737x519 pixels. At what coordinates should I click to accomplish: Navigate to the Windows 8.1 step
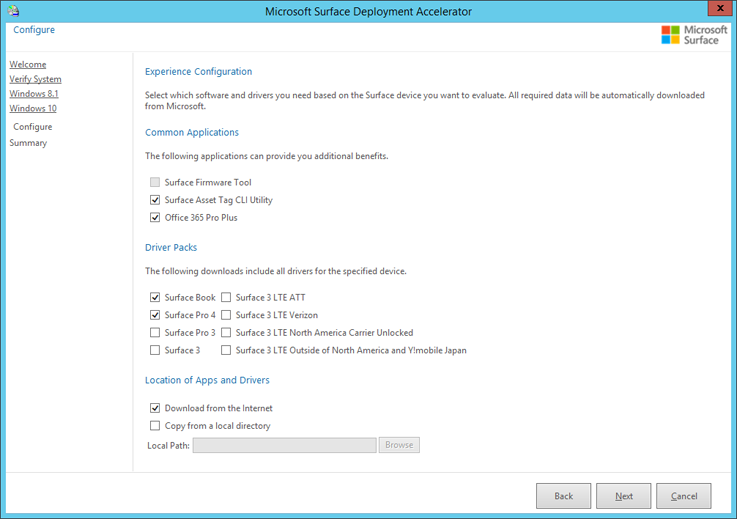click(x=34, y=93)
